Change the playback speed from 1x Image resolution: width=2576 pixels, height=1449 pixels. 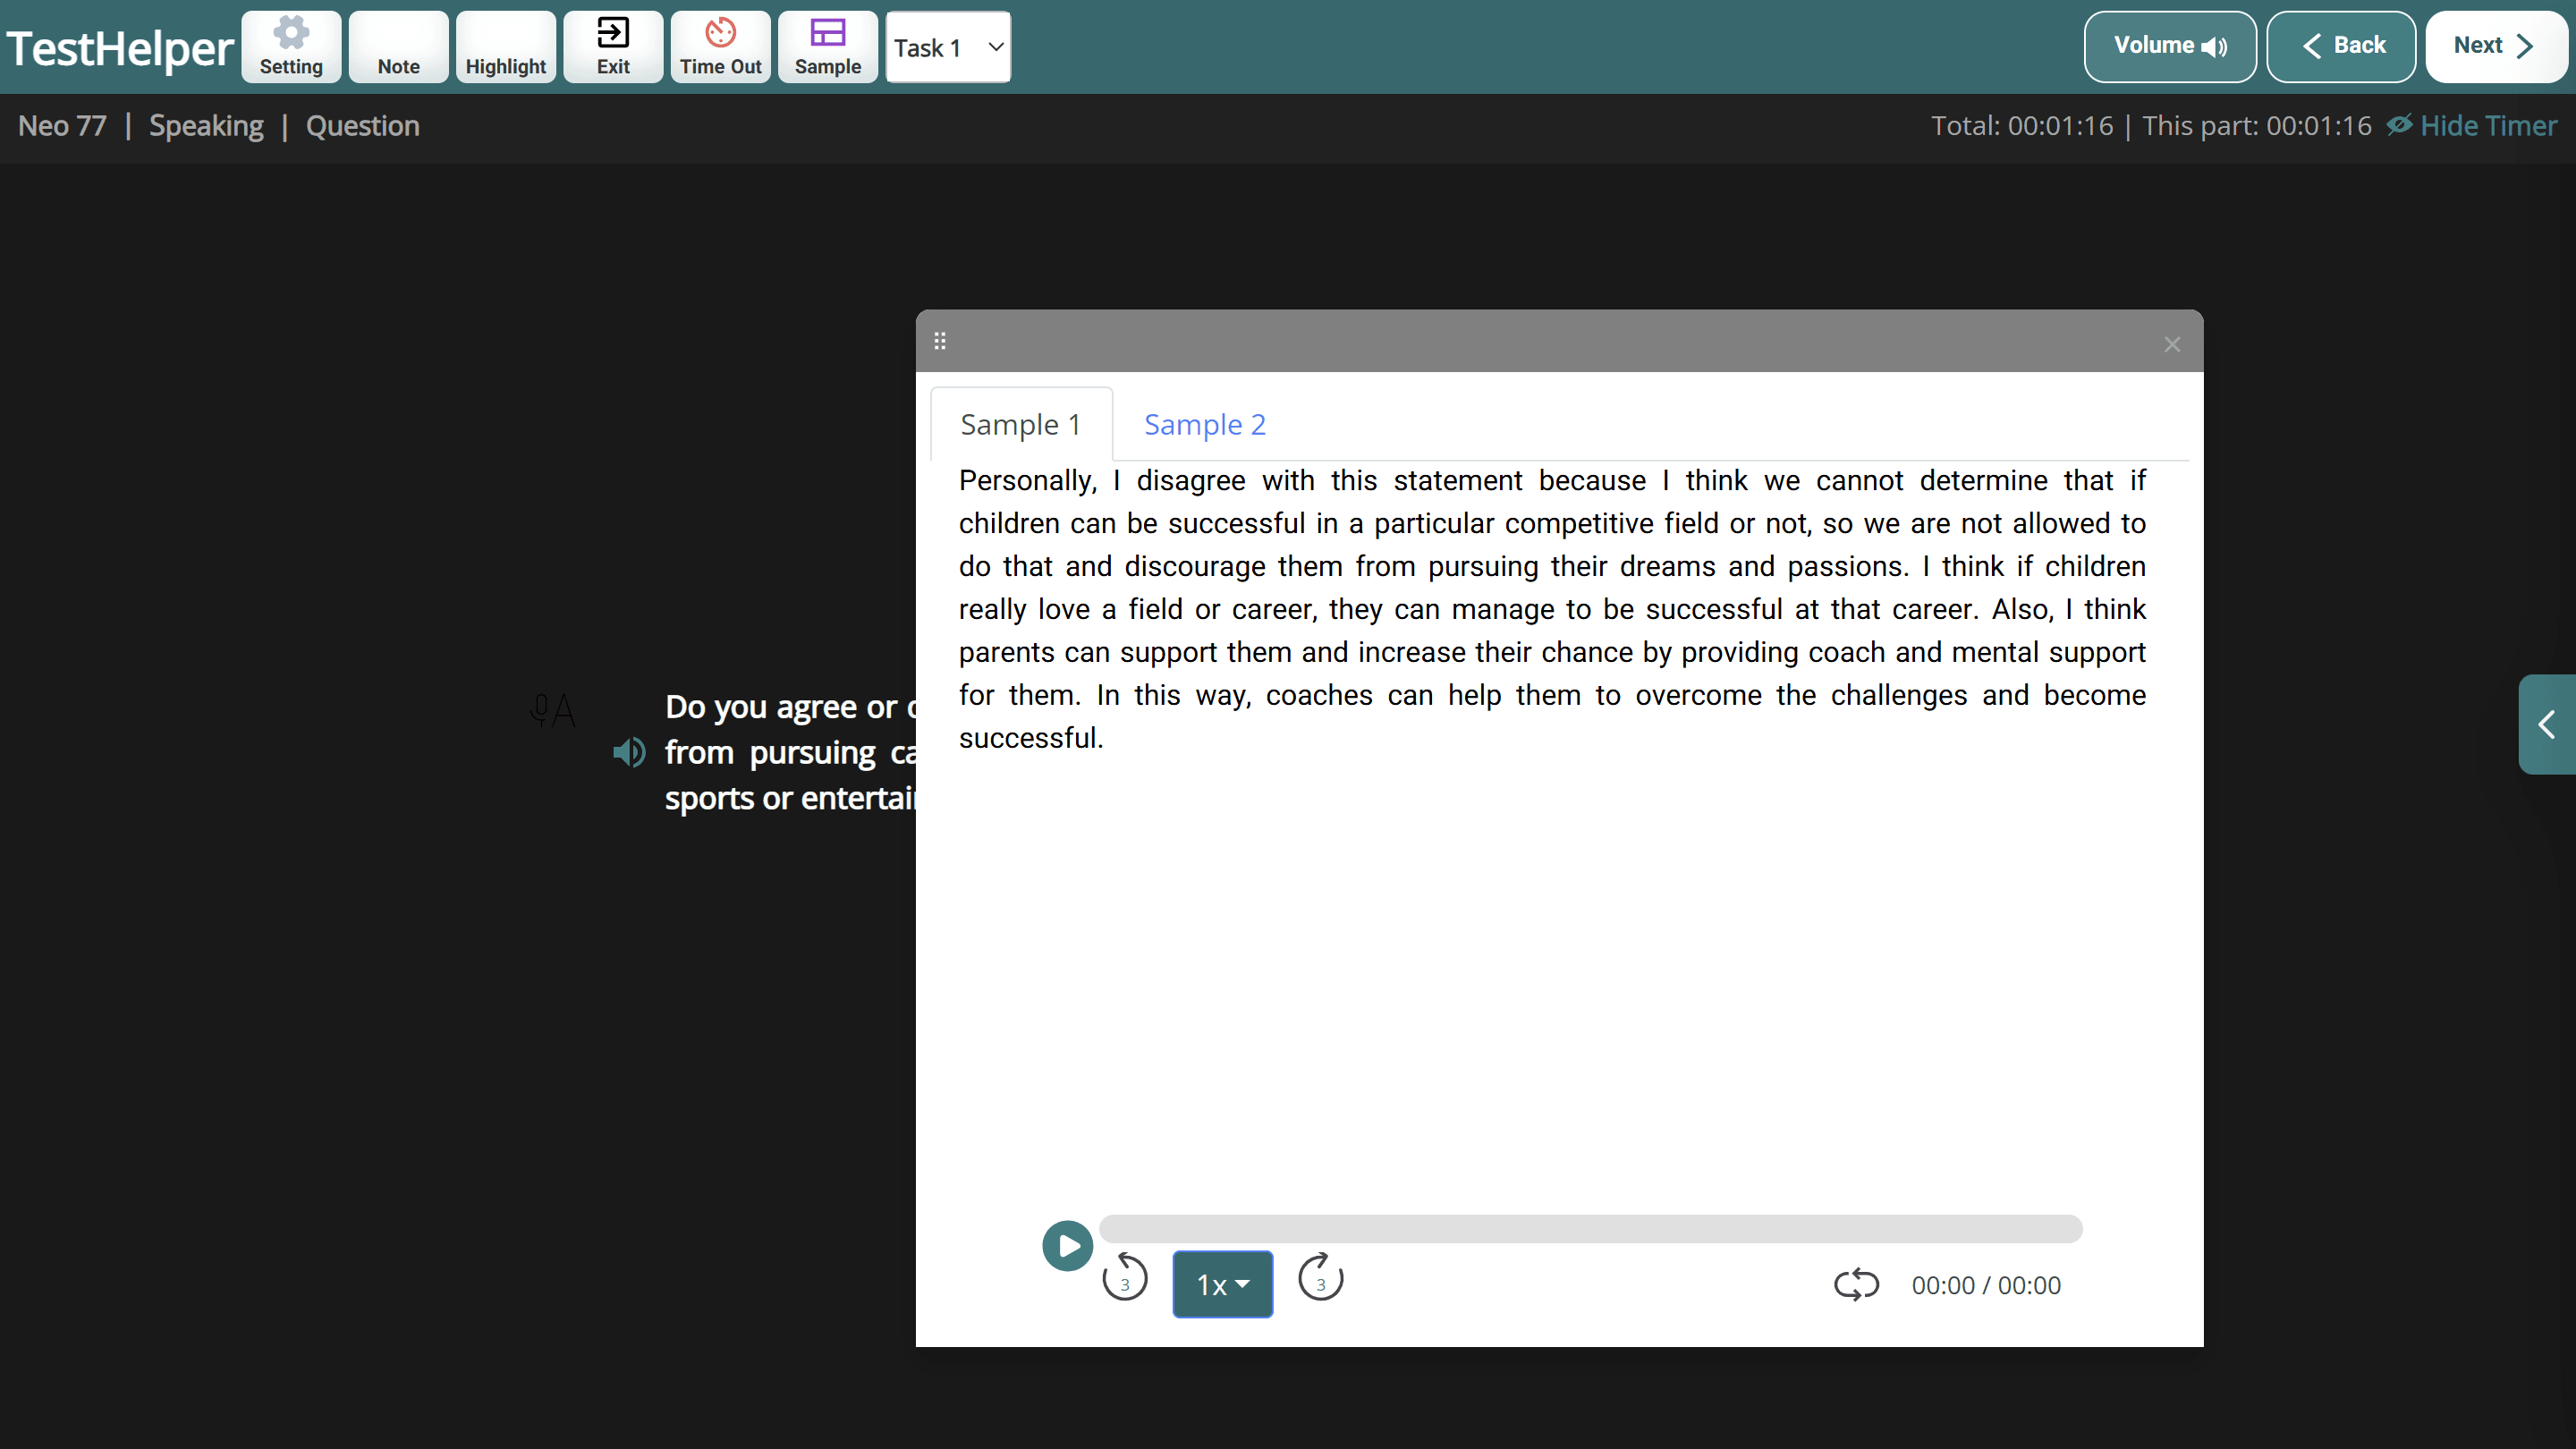click(x=1222, y=1284)
